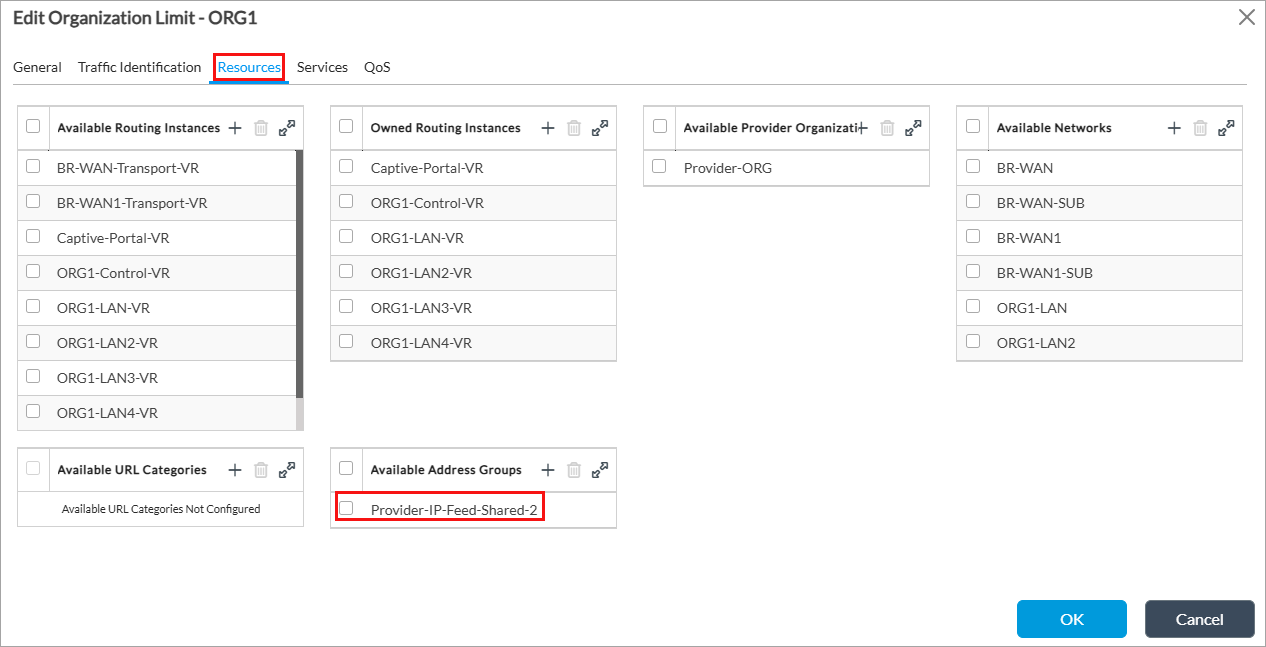
Task: Check the Provider-IP-Feed-Shared-2 checkbox
Action: click(x=346, y=507)
